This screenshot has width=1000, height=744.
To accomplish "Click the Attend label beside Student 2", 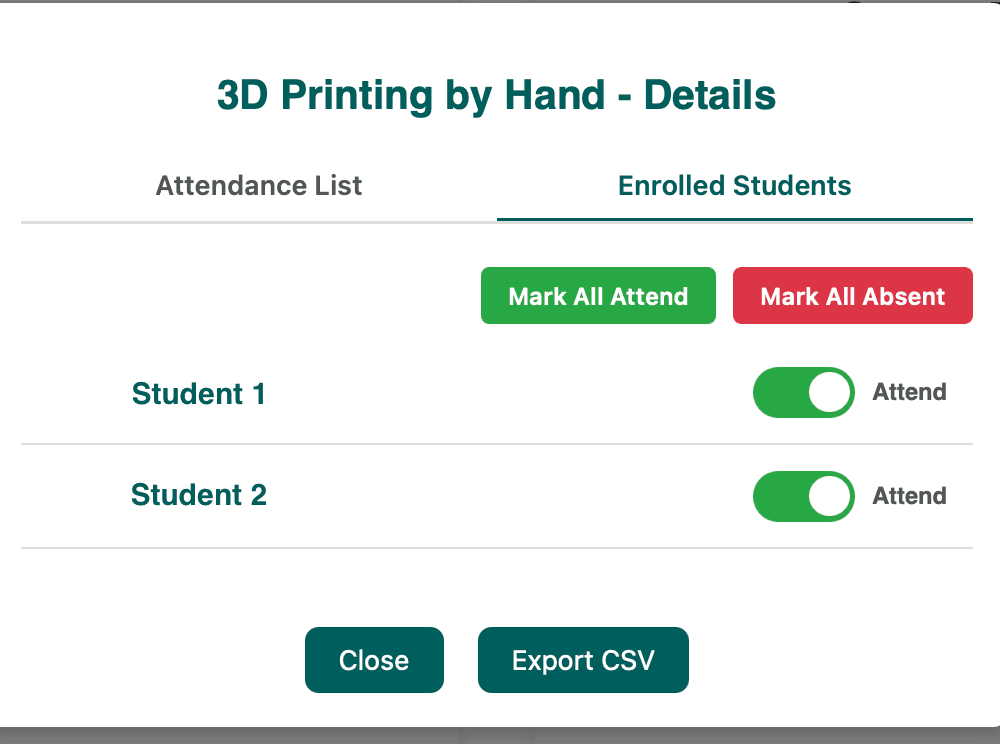I will pos(909,496).
